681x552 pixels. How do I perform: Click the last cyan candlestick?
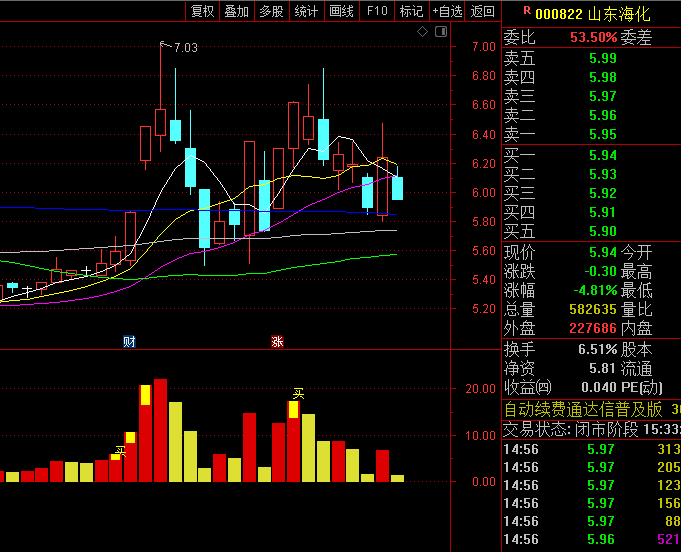397,188
